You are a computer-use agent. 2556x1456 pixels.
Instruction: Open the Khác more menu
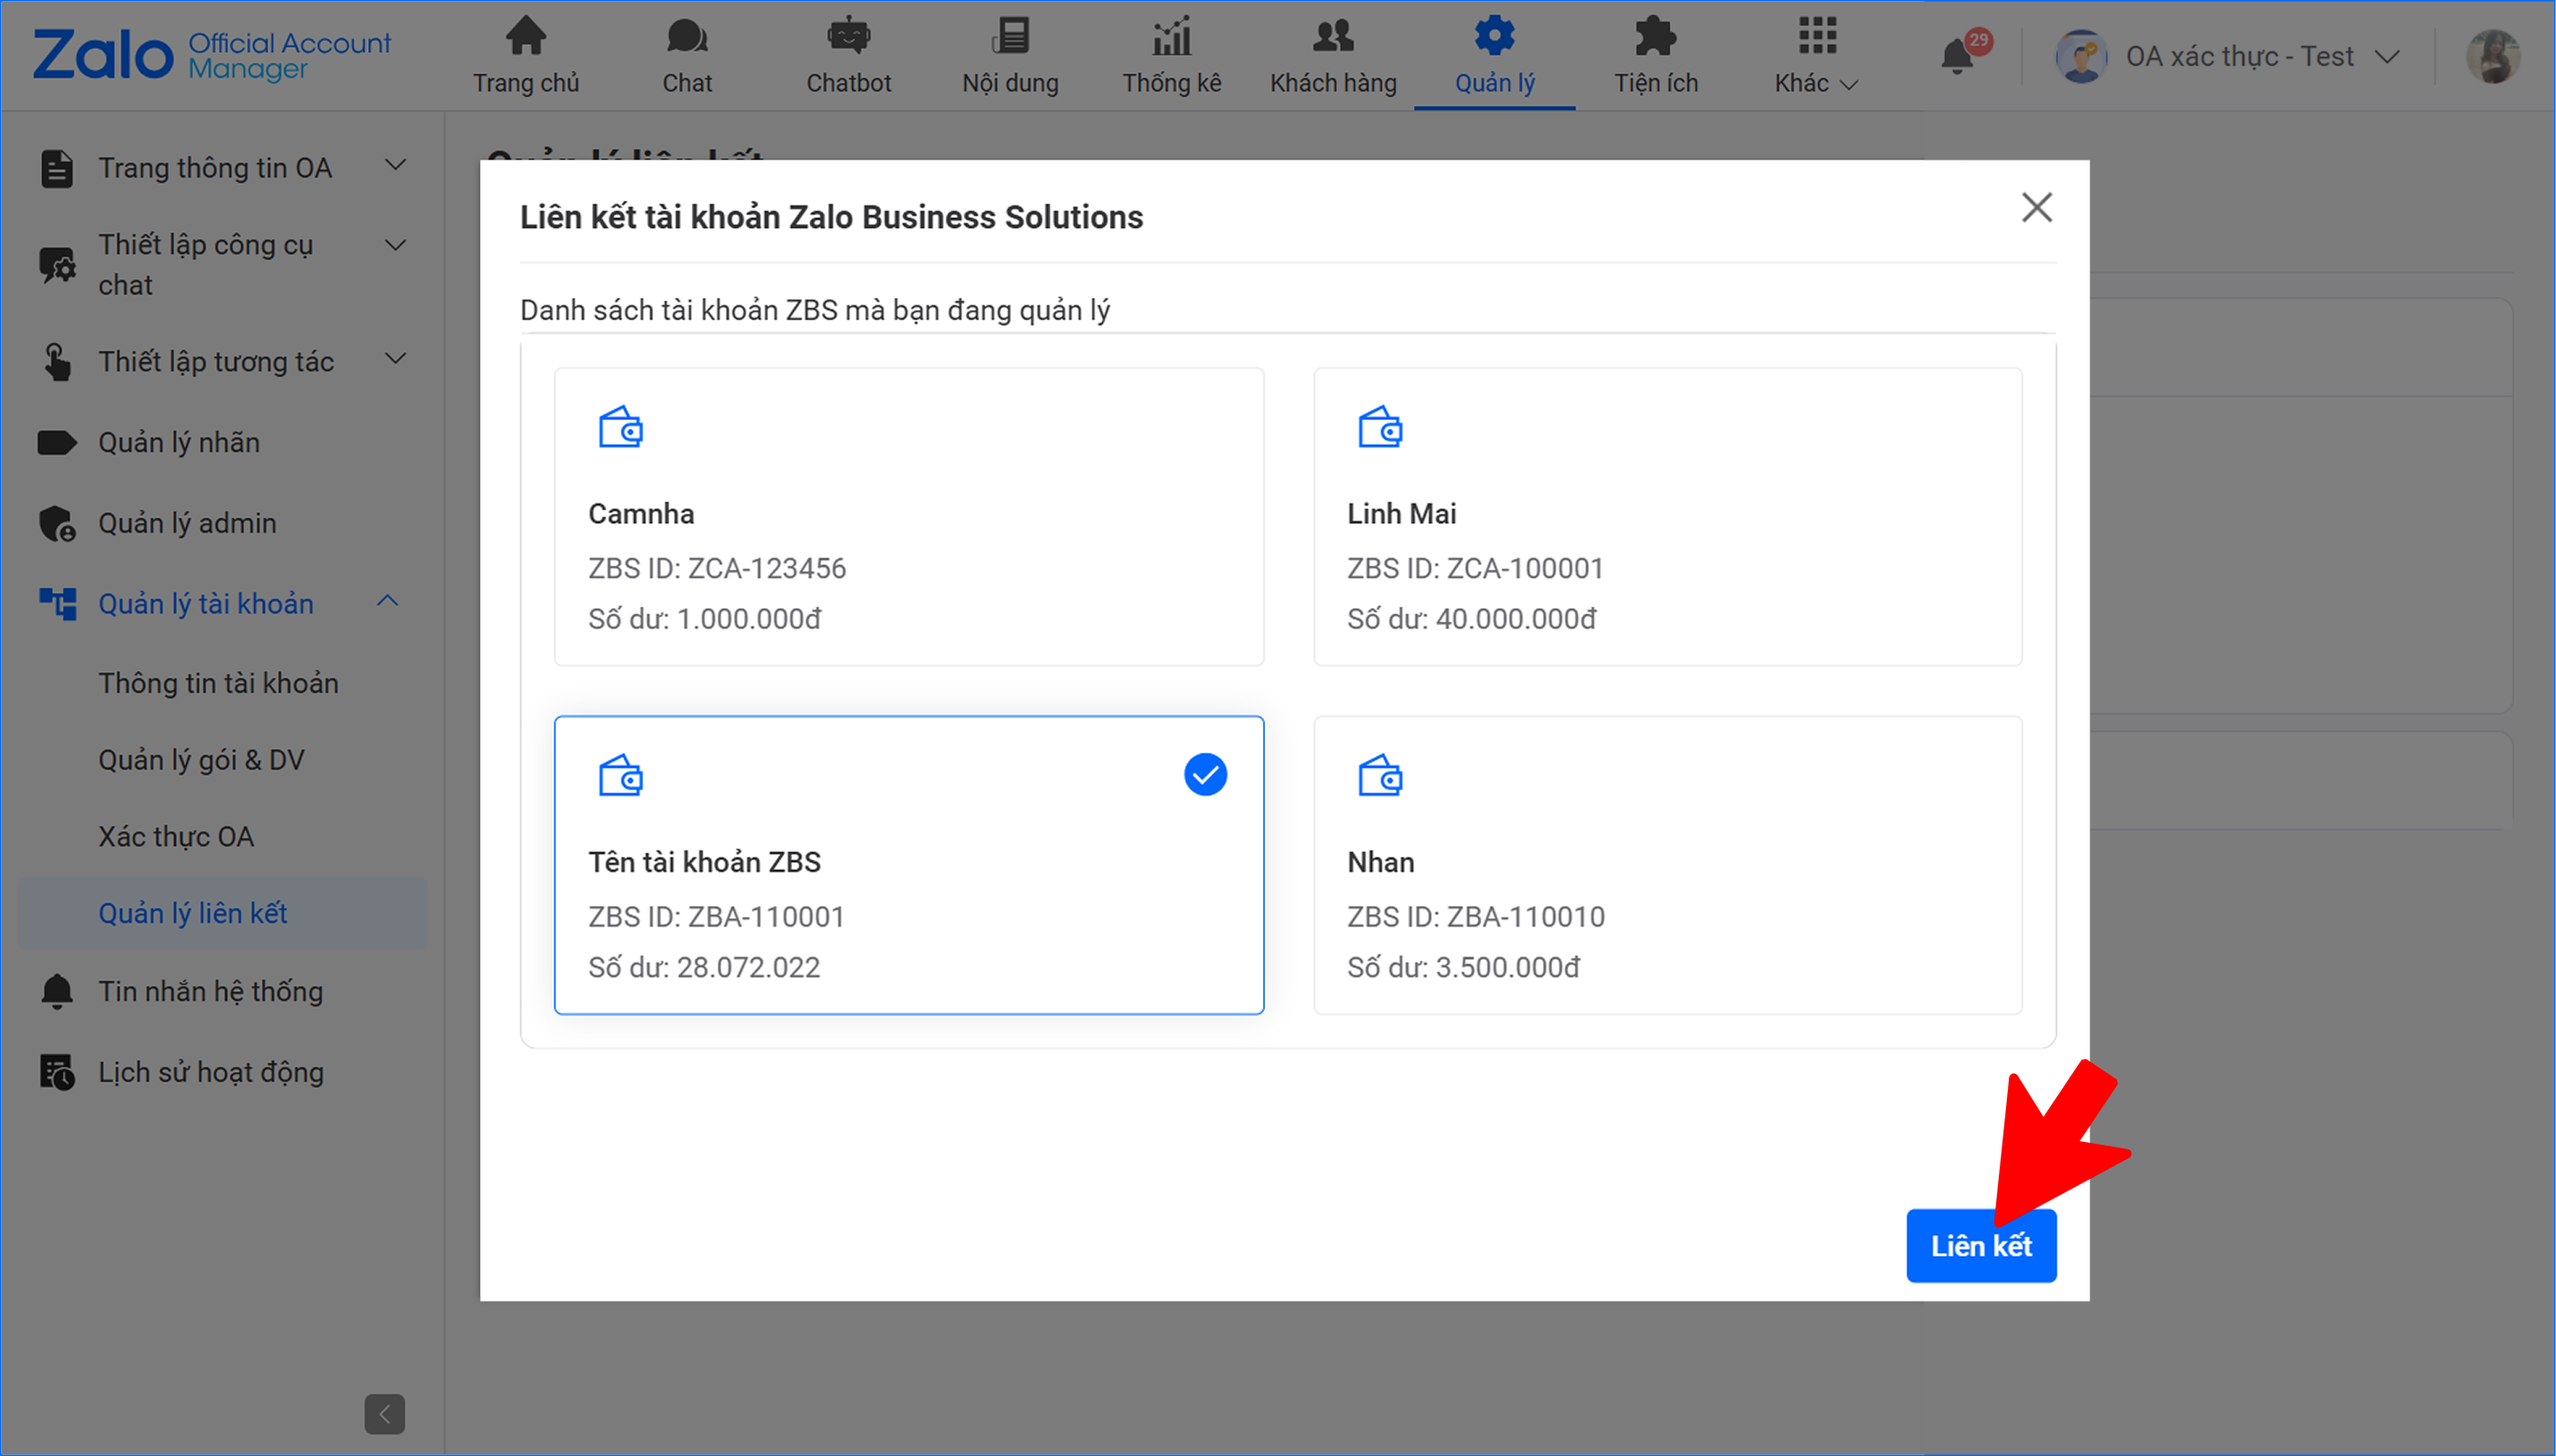click(x=1816, y=55)
